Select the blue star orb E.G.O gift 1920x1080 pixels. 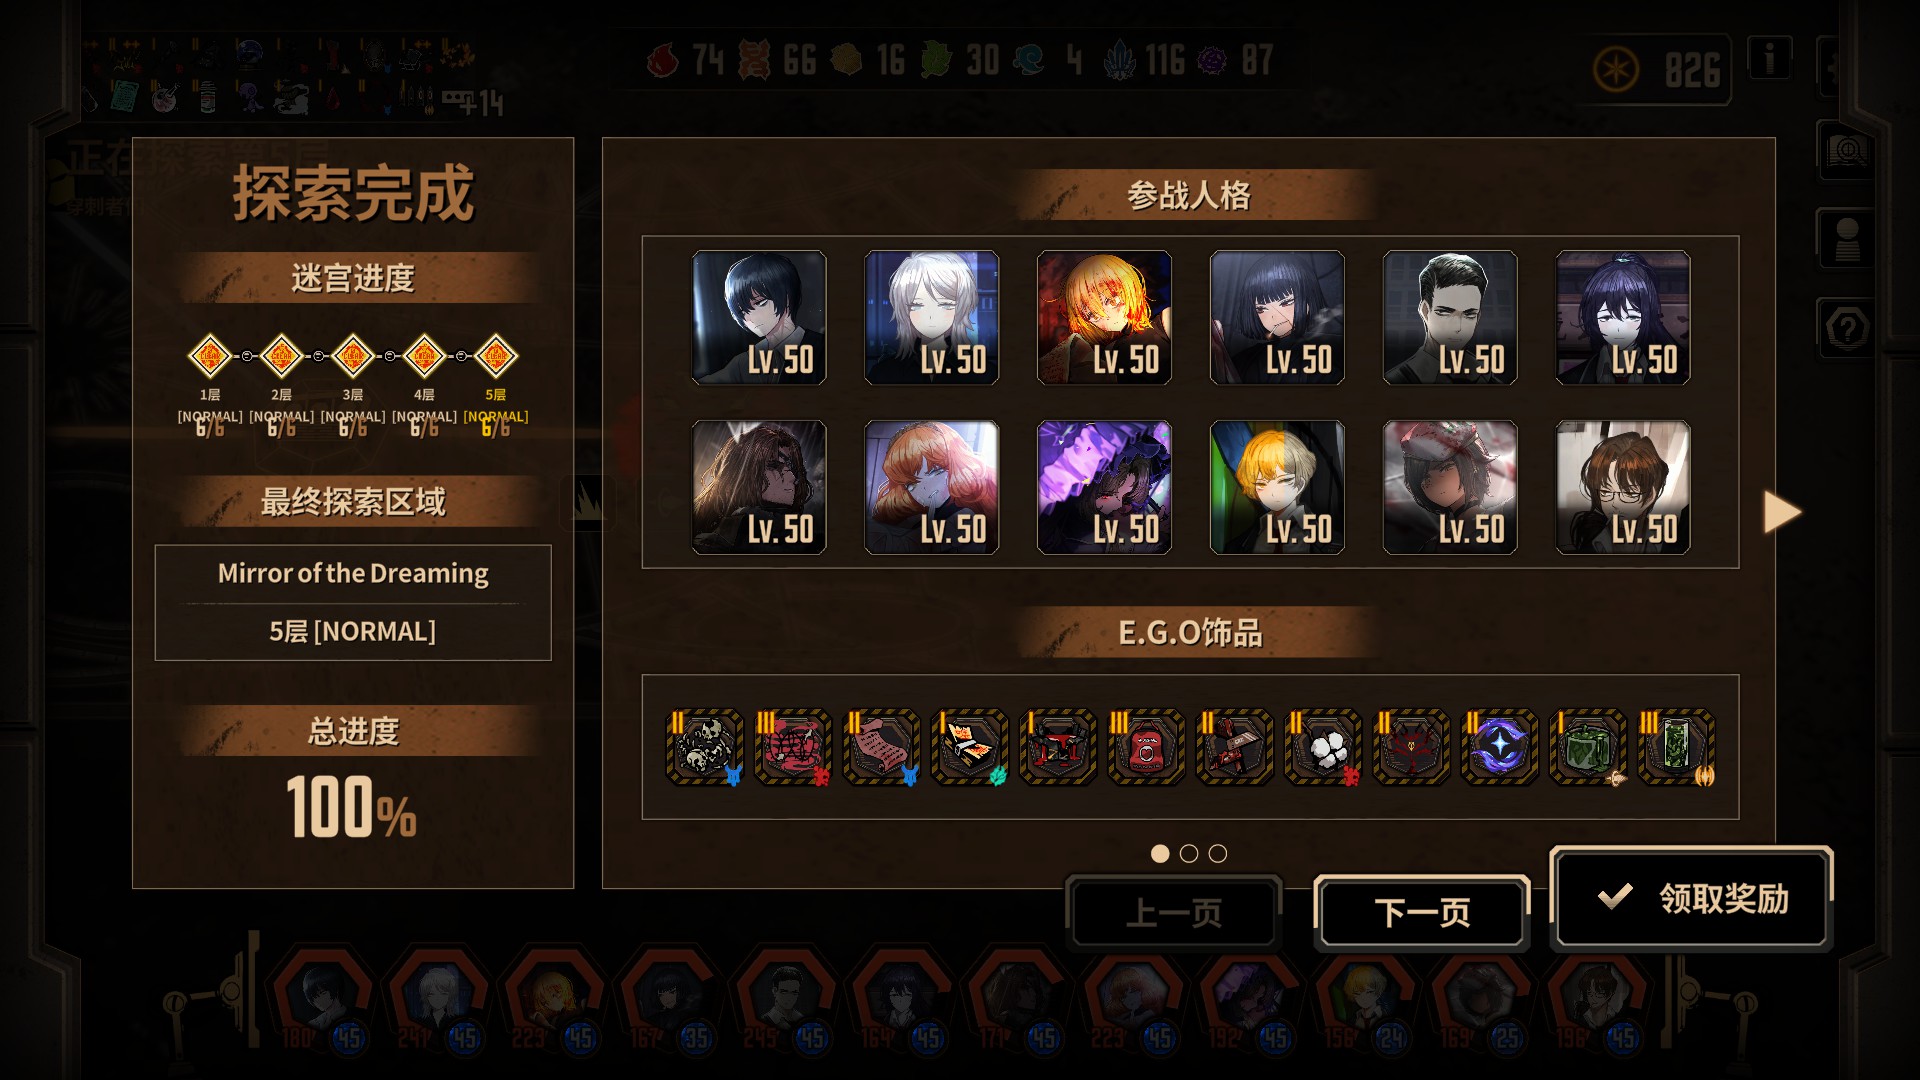[x=1499, y=747]
